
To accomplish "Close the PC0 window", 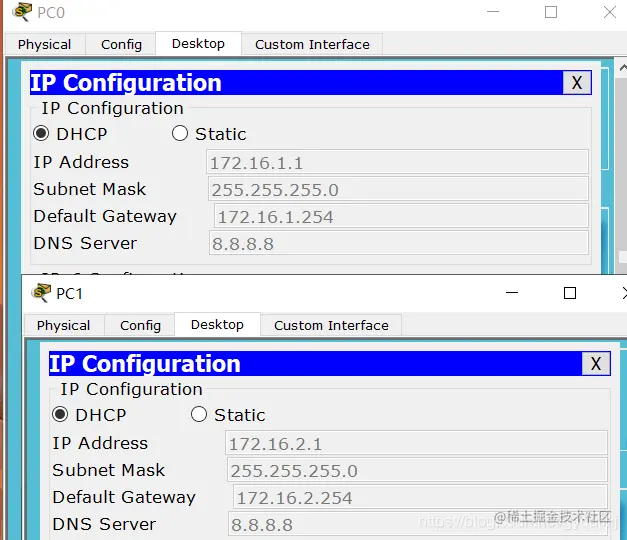I will [x=610, y=12].
